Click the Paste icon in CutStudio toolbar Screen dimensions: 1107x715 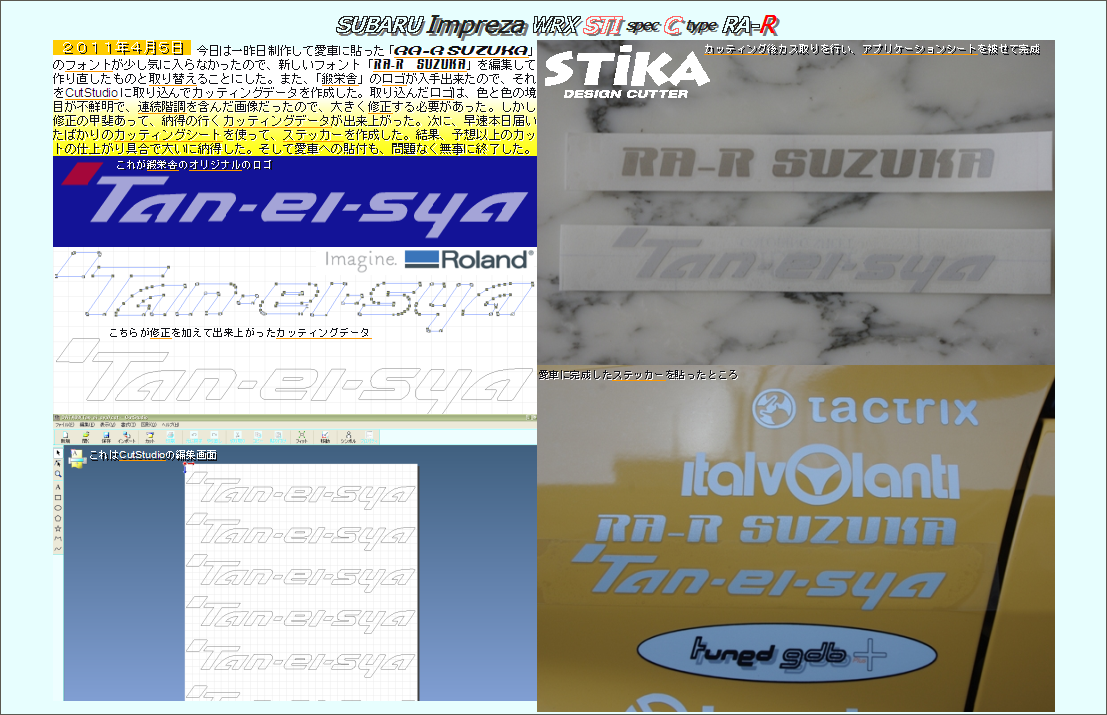point(278,437)
